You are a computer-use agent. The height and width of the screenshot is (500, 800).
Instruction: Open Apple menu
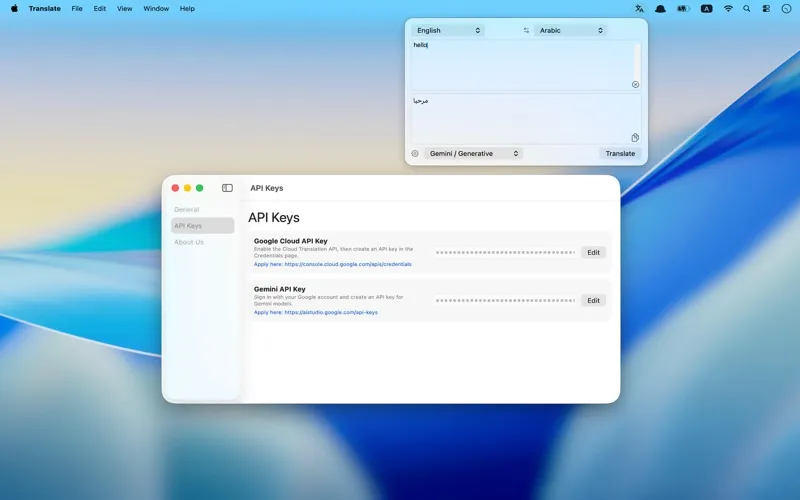(14, 9)
